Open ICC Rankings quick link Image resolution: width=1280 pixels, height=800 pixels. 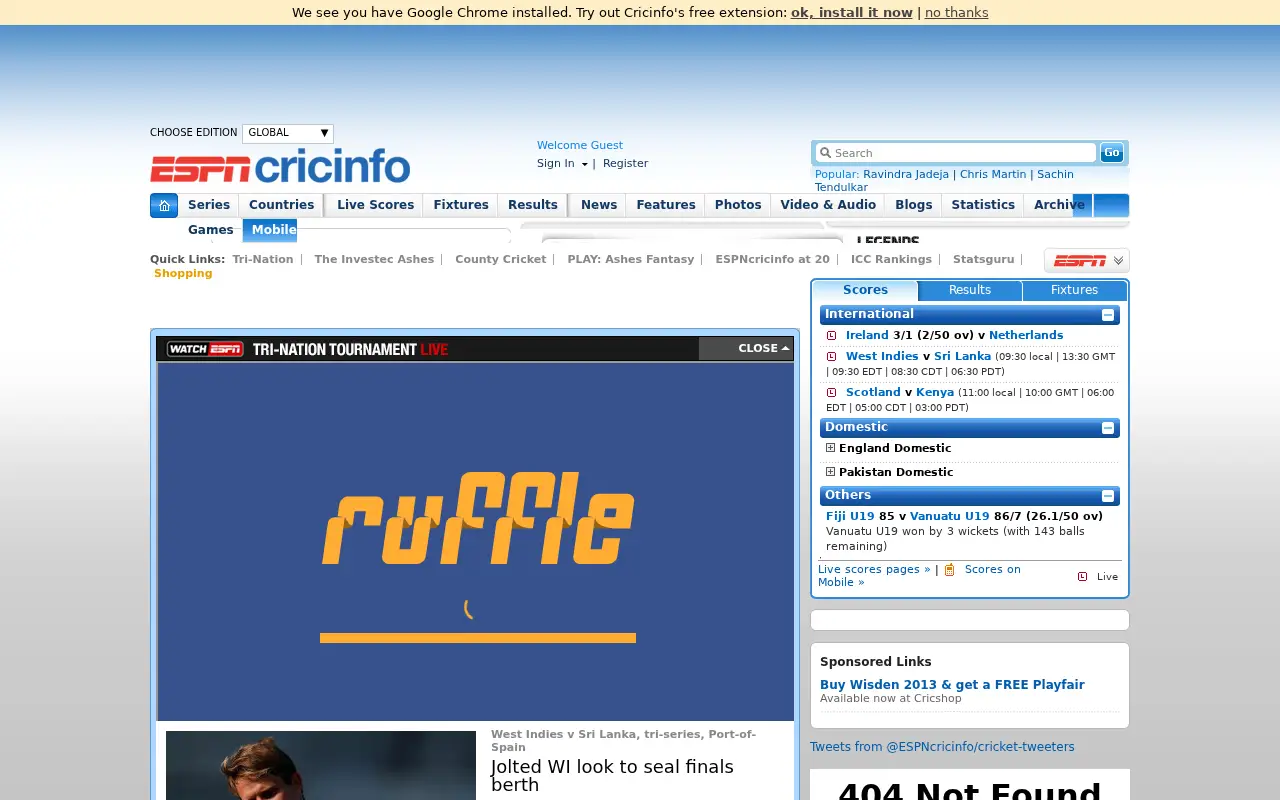891,259
